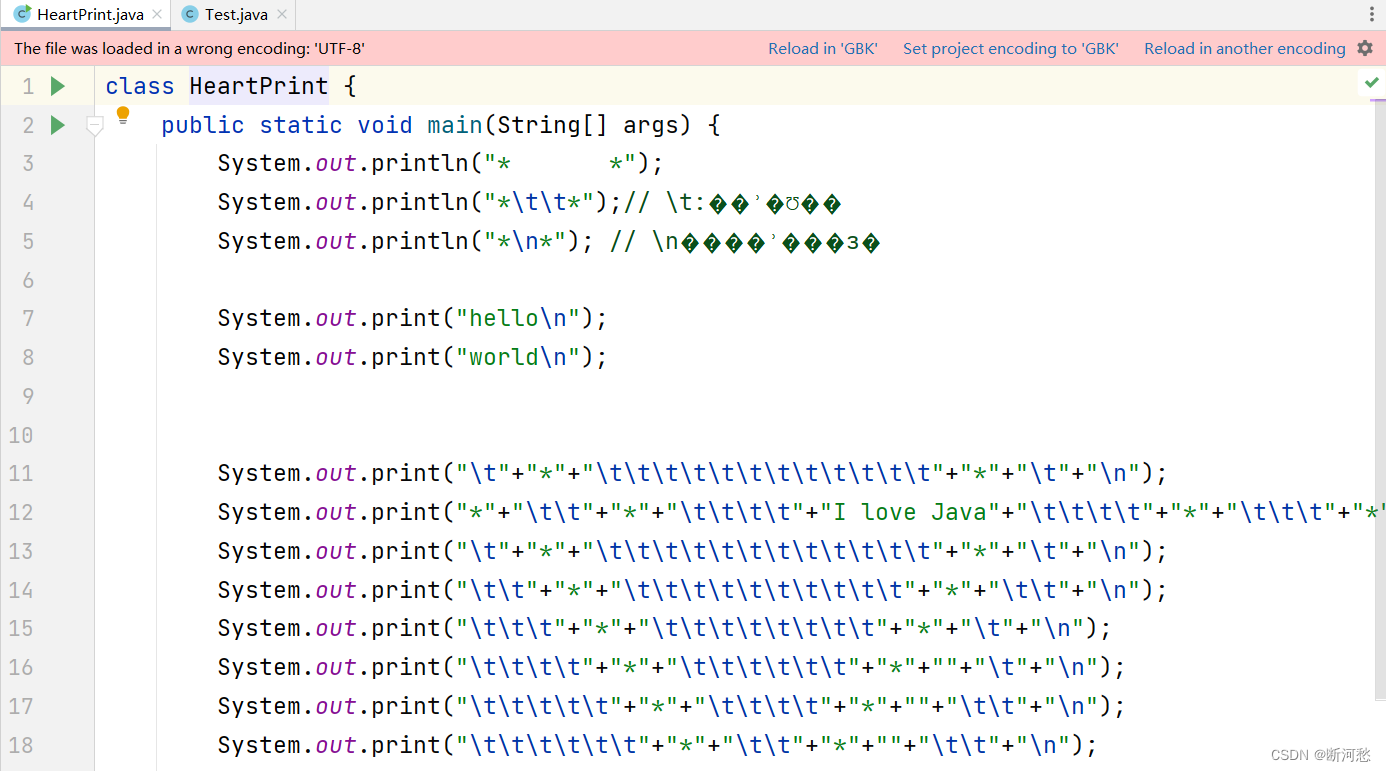Click the 'class' keyword on line 1
This screenshot has height=771, width=1386.
(x=140, y=86)
